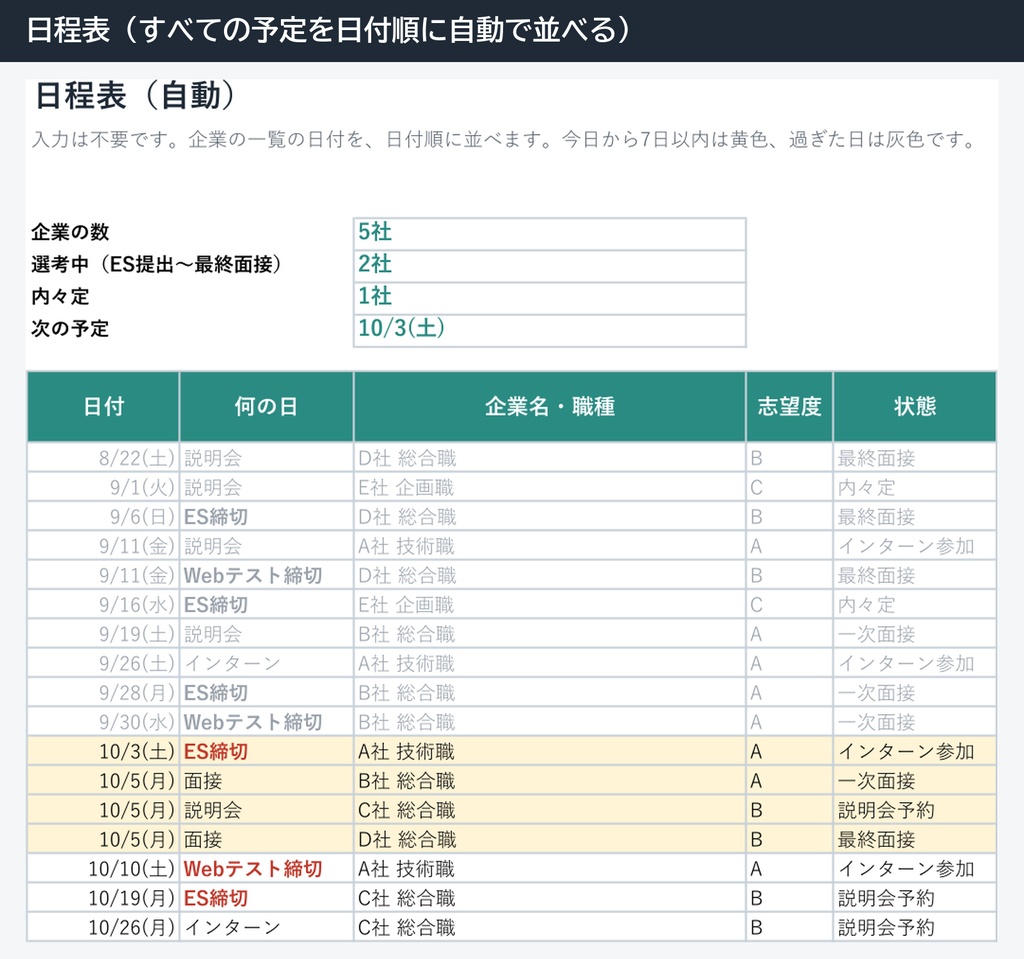Click the 状態 column header

click(914, 406)
